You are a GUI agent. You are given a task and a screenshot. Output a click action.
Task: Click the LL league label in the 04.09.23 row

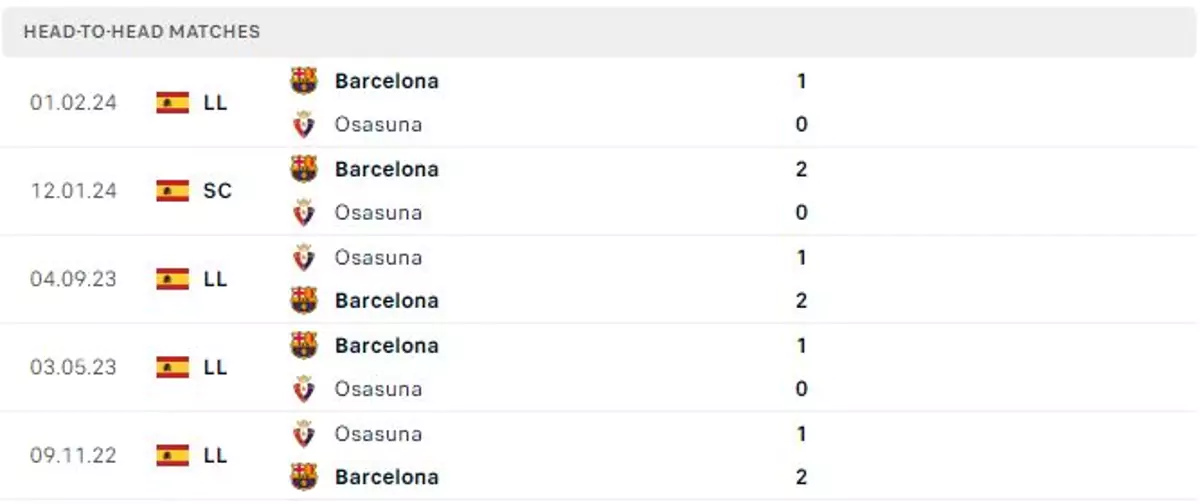215,279
